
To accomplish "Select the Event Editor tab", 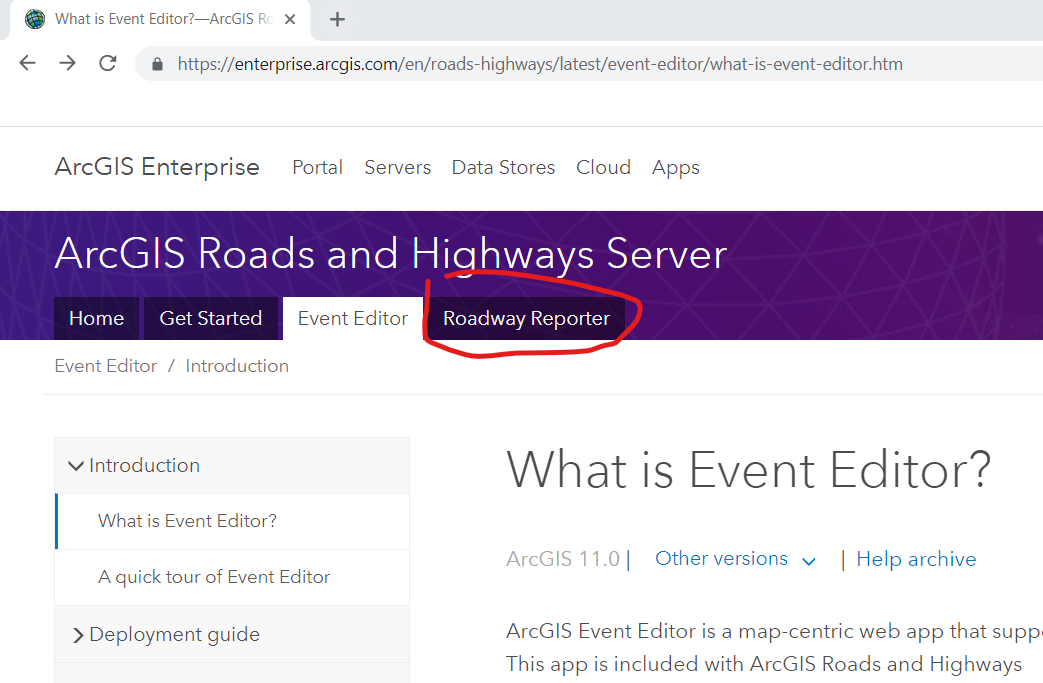I will [353, 319].
